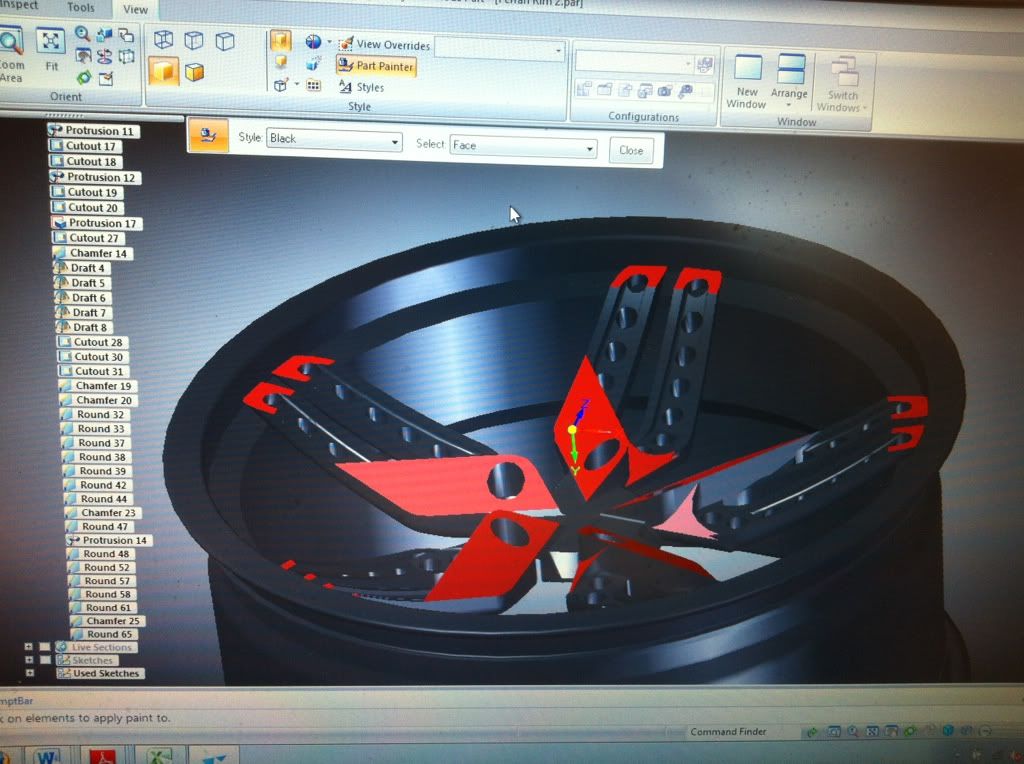
Task: Open the Style dropdown showing Black
Action: point(334,139)
